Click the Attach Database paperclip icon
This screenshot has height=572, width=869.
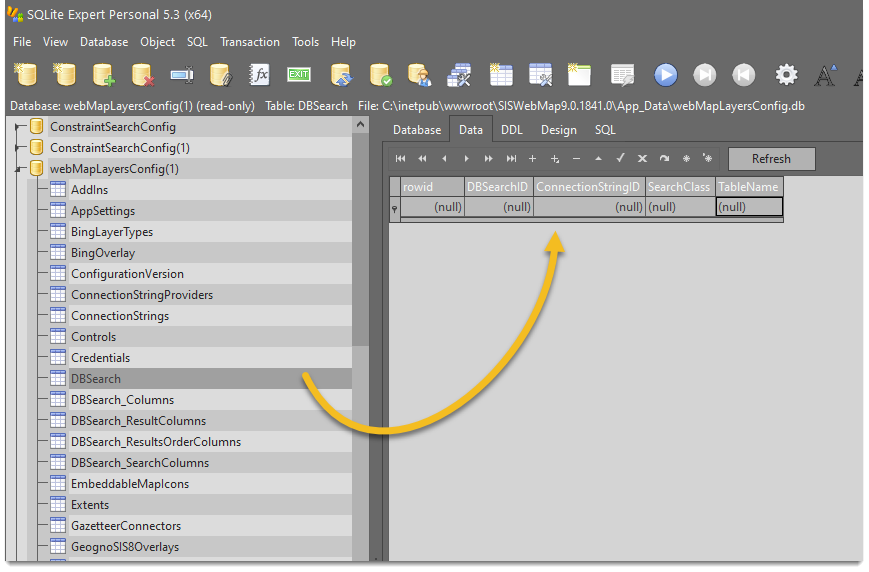pos(221,75)
